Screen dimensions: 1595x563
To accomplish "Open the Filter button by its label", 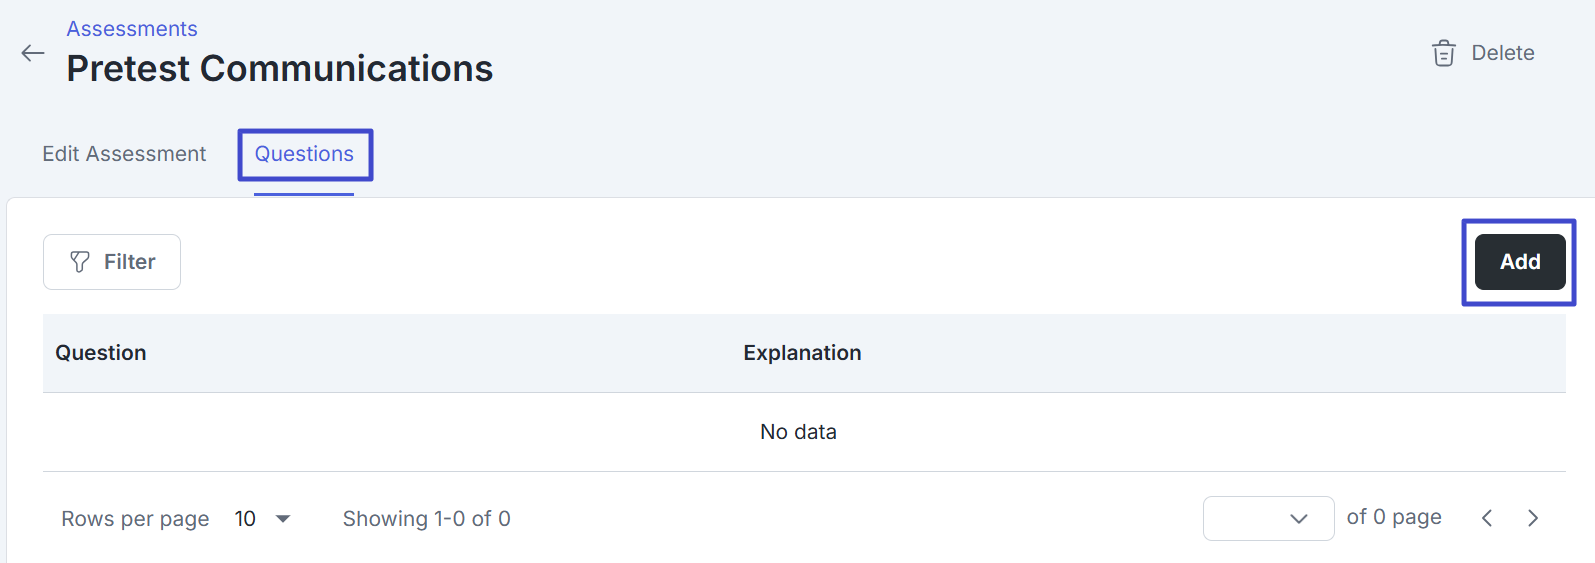I will [129, 262].
